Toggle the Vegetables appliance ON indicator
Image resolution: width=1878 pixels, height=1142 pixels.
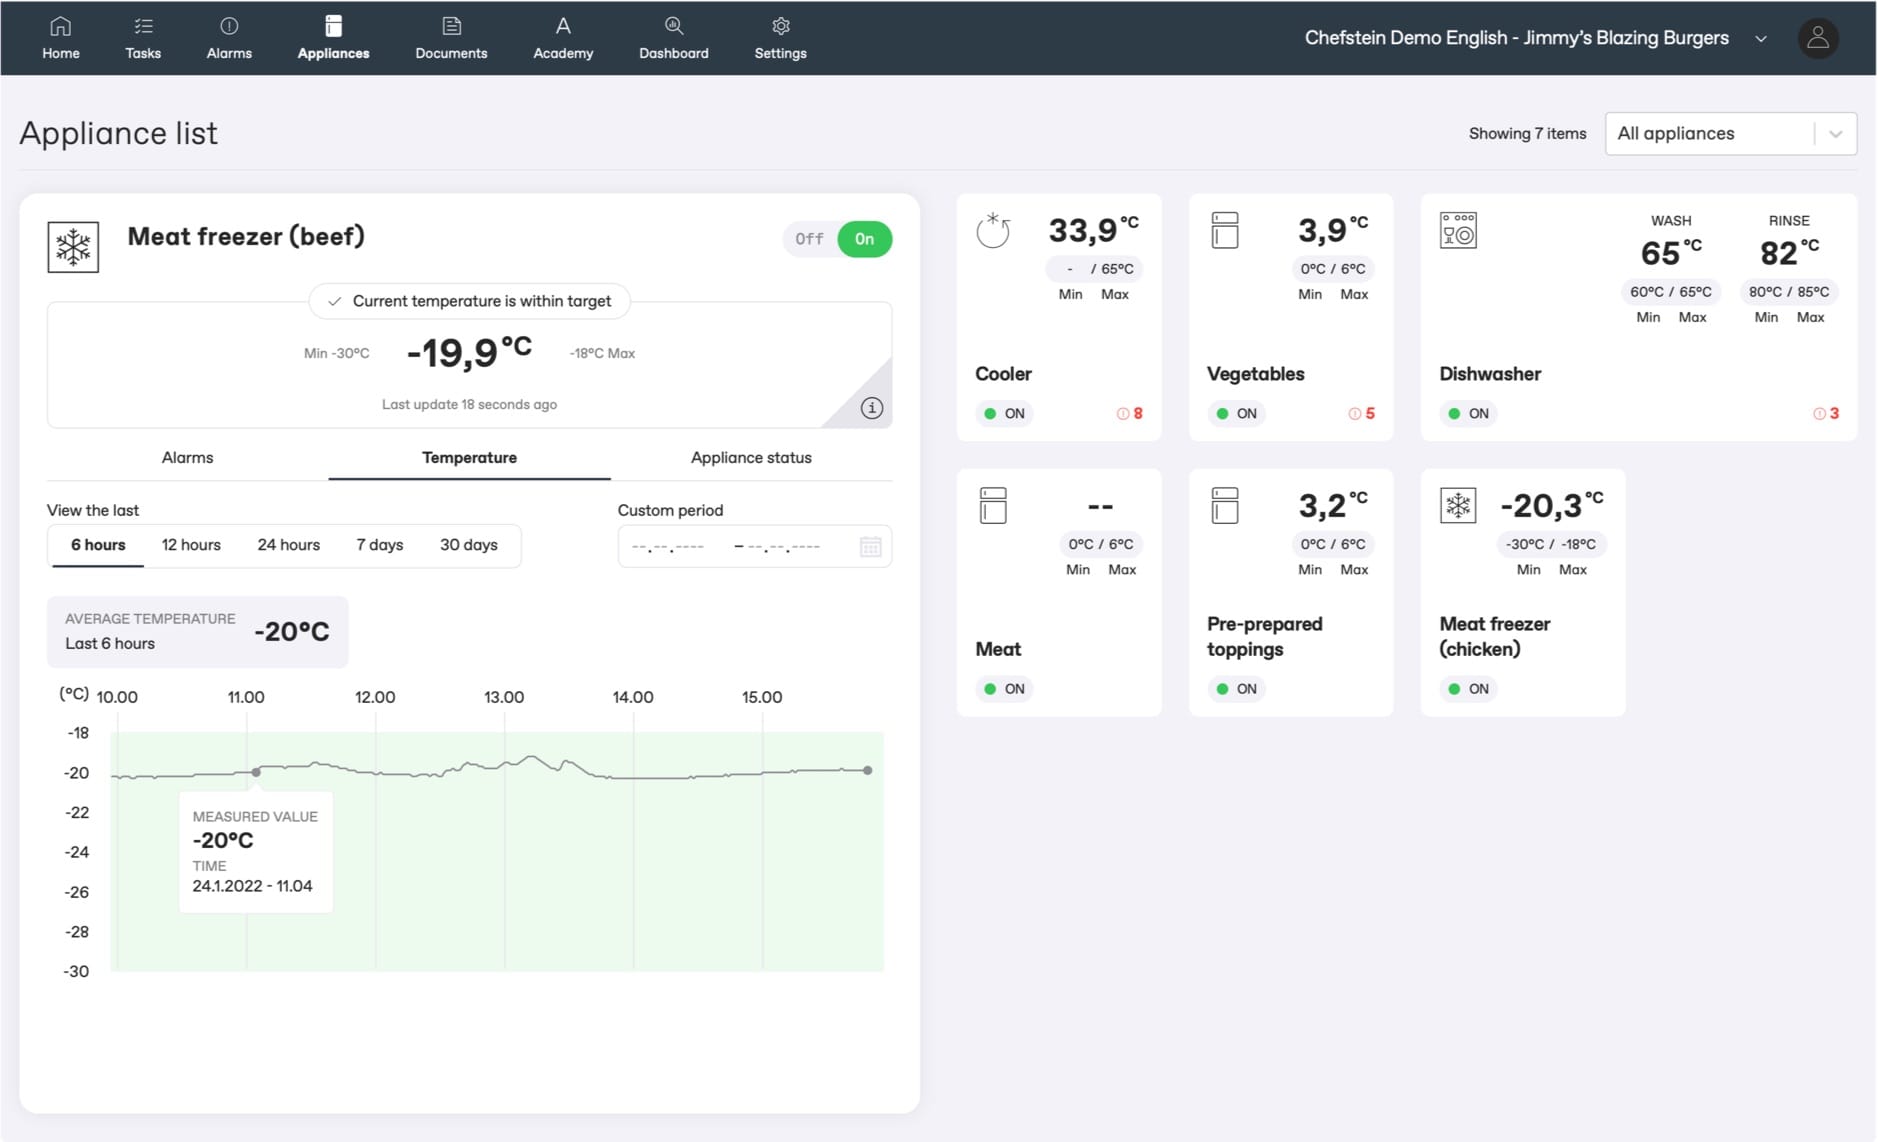[1236, 413]
